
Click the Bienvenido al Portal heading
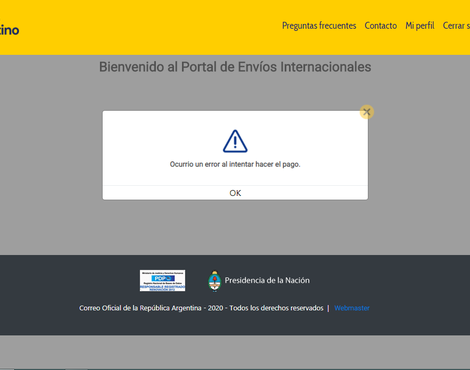[x=235, y=67]
